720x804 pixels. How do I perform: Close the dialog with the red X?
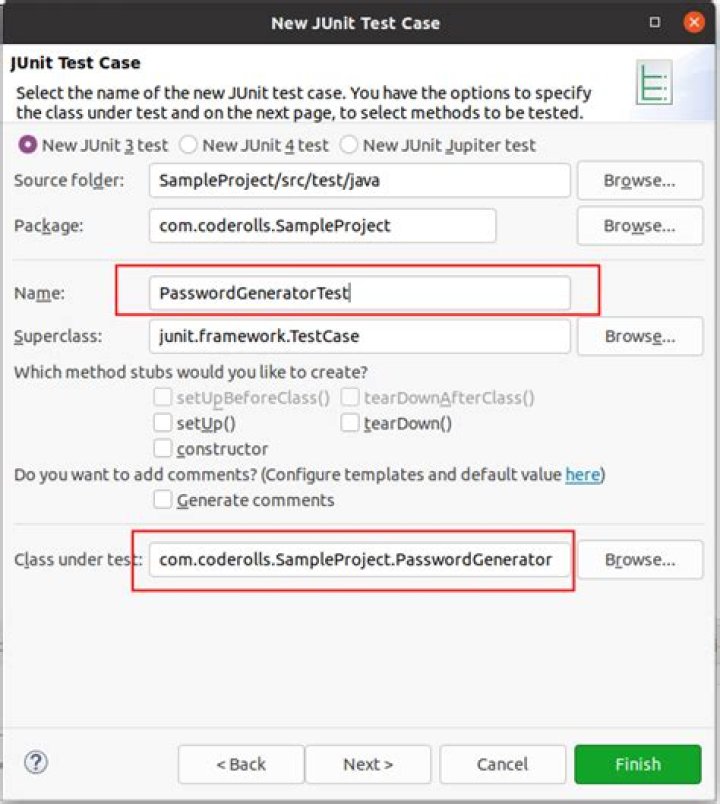pyautogui.click(x=693, y=22)
